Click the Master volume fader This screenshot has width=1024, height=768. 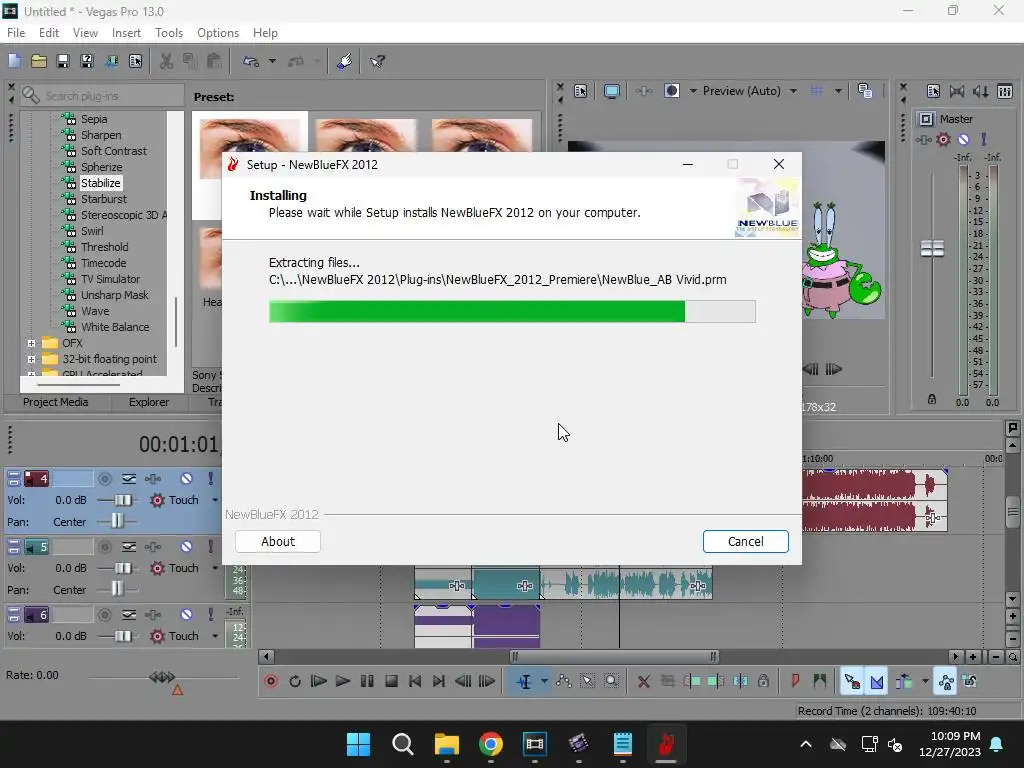click(932, 248)
